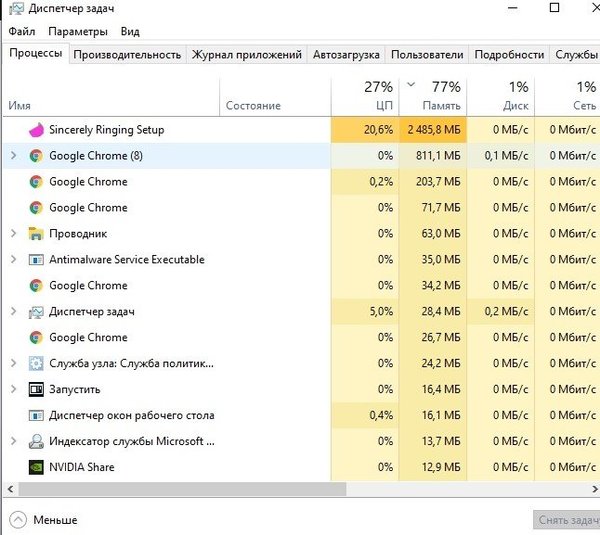Click the pink Sincerely Ringing Setup icon
Image resolution: width=600 pixels, height=535 pixels.
coord(36,130)
